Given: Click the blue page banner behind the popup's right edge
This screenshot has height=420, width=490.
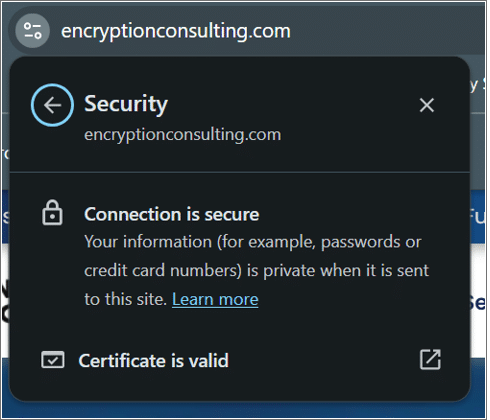Looking at the screenshot, I should click(x=477, y=217).
